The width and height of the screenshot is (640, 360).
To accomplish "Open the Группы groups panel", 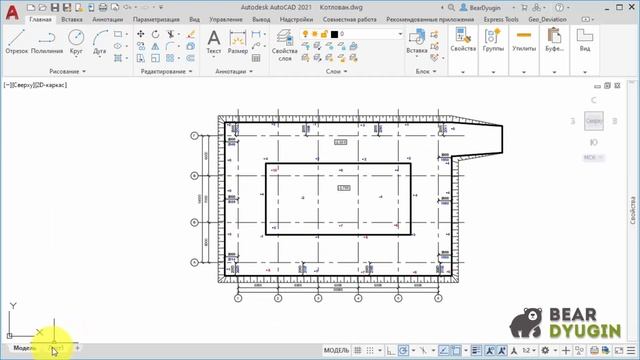I will point(493,40).
